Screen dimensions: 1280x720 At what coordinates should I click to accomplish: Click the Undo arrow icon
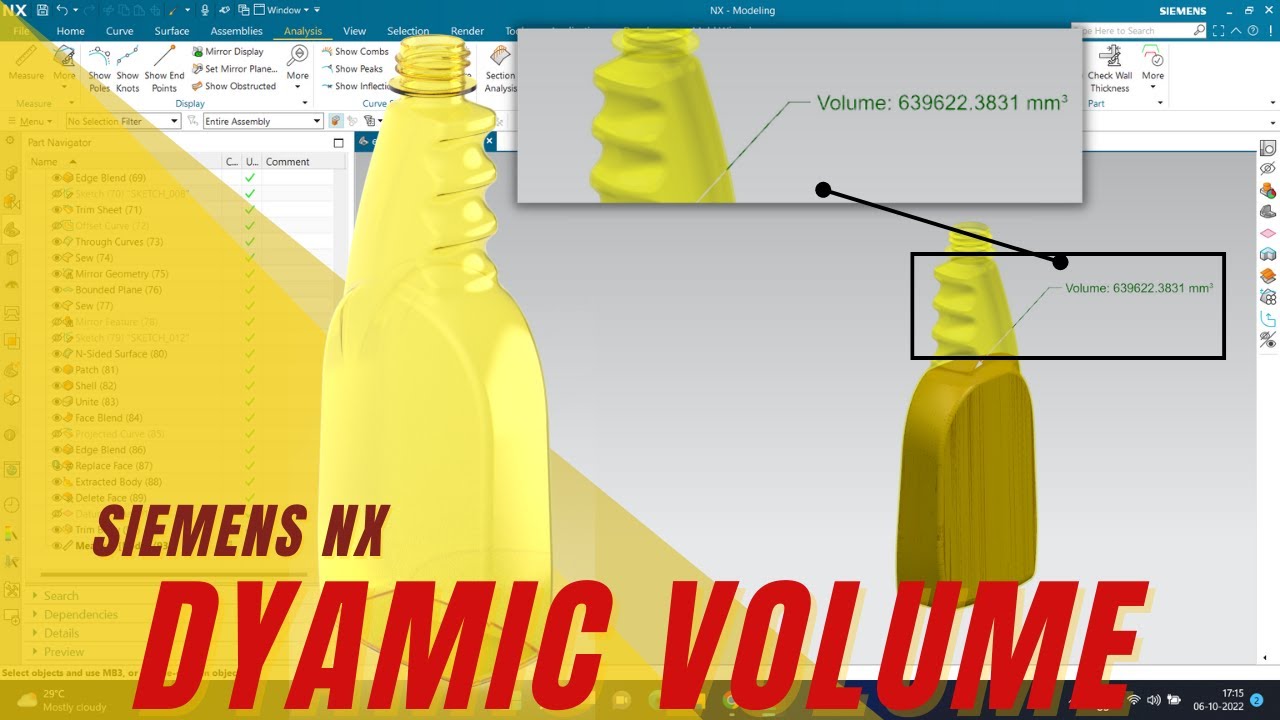(62, 10)
